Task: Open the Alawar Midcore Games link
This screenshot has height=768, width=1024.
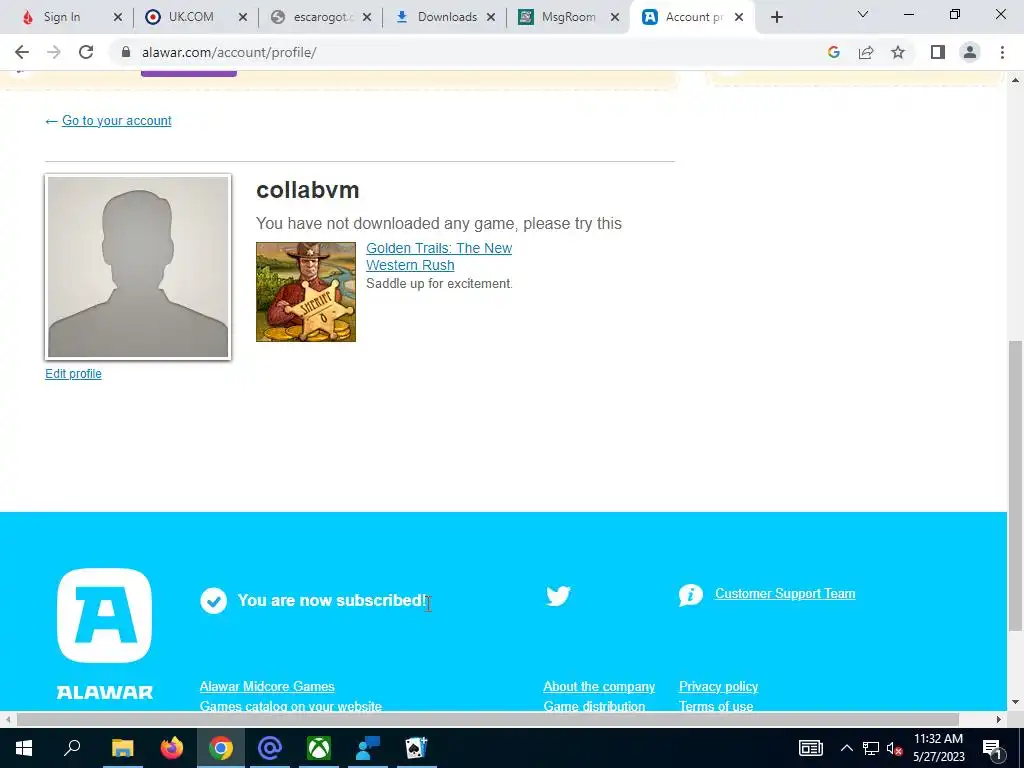Action: pyautogui.click(x=267, y=686)
